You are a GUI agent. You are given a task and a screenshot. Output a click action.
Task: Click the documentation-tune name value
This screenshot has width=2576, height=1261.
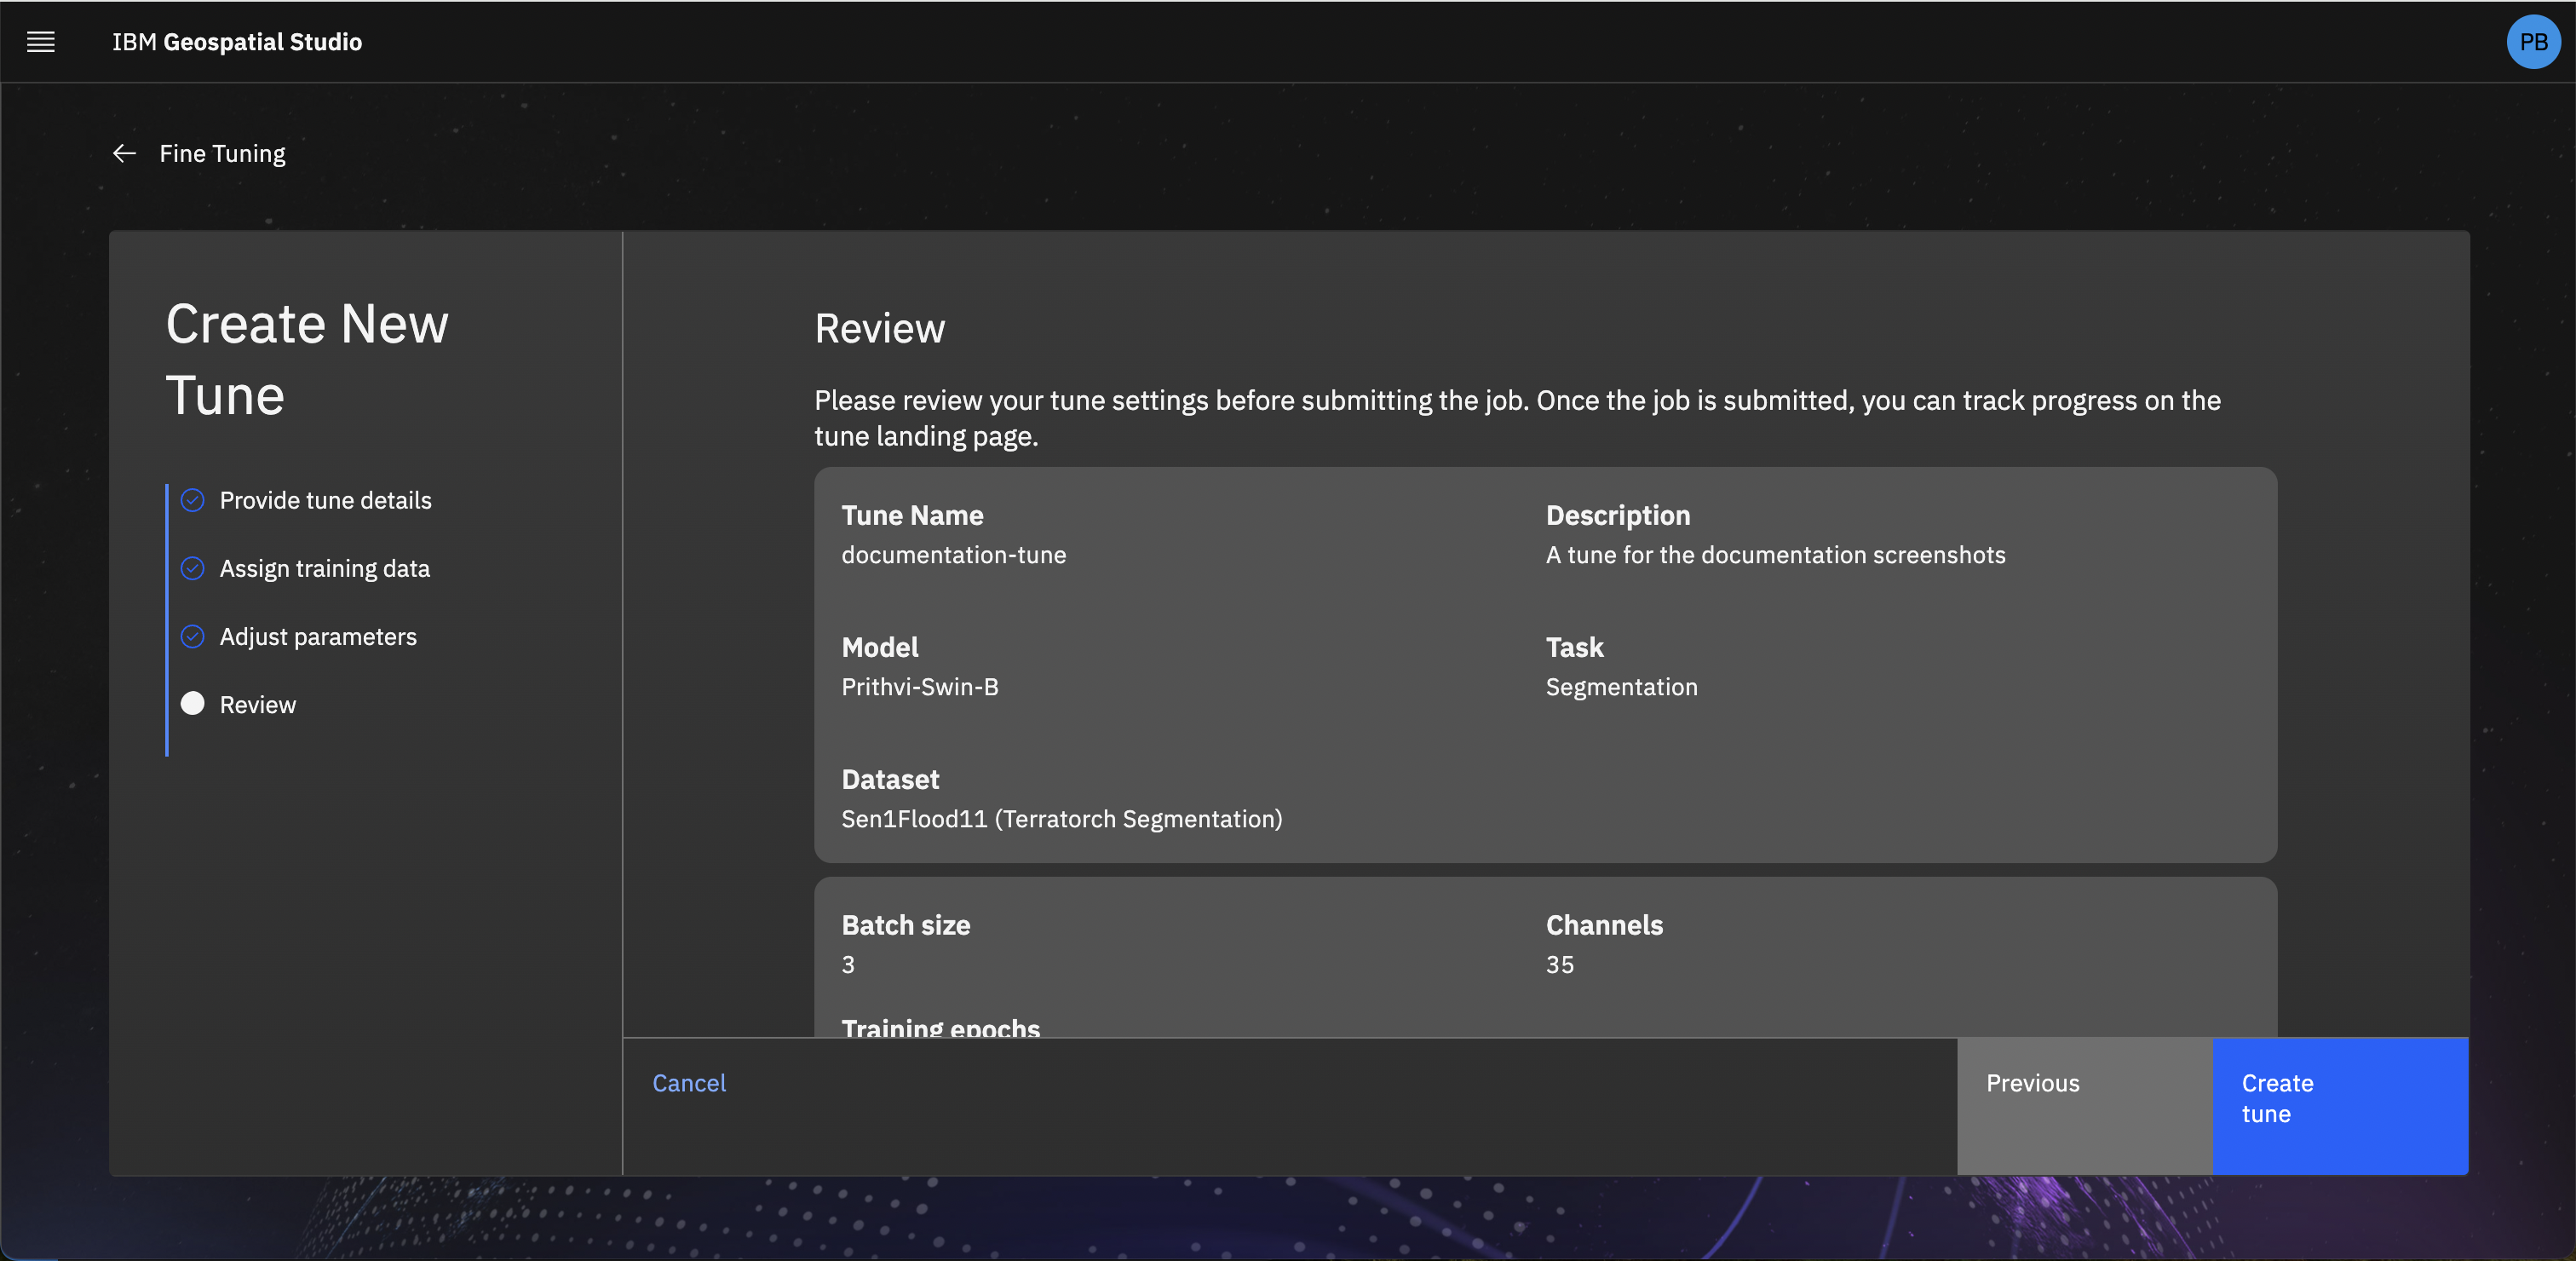tap(953, 555)
